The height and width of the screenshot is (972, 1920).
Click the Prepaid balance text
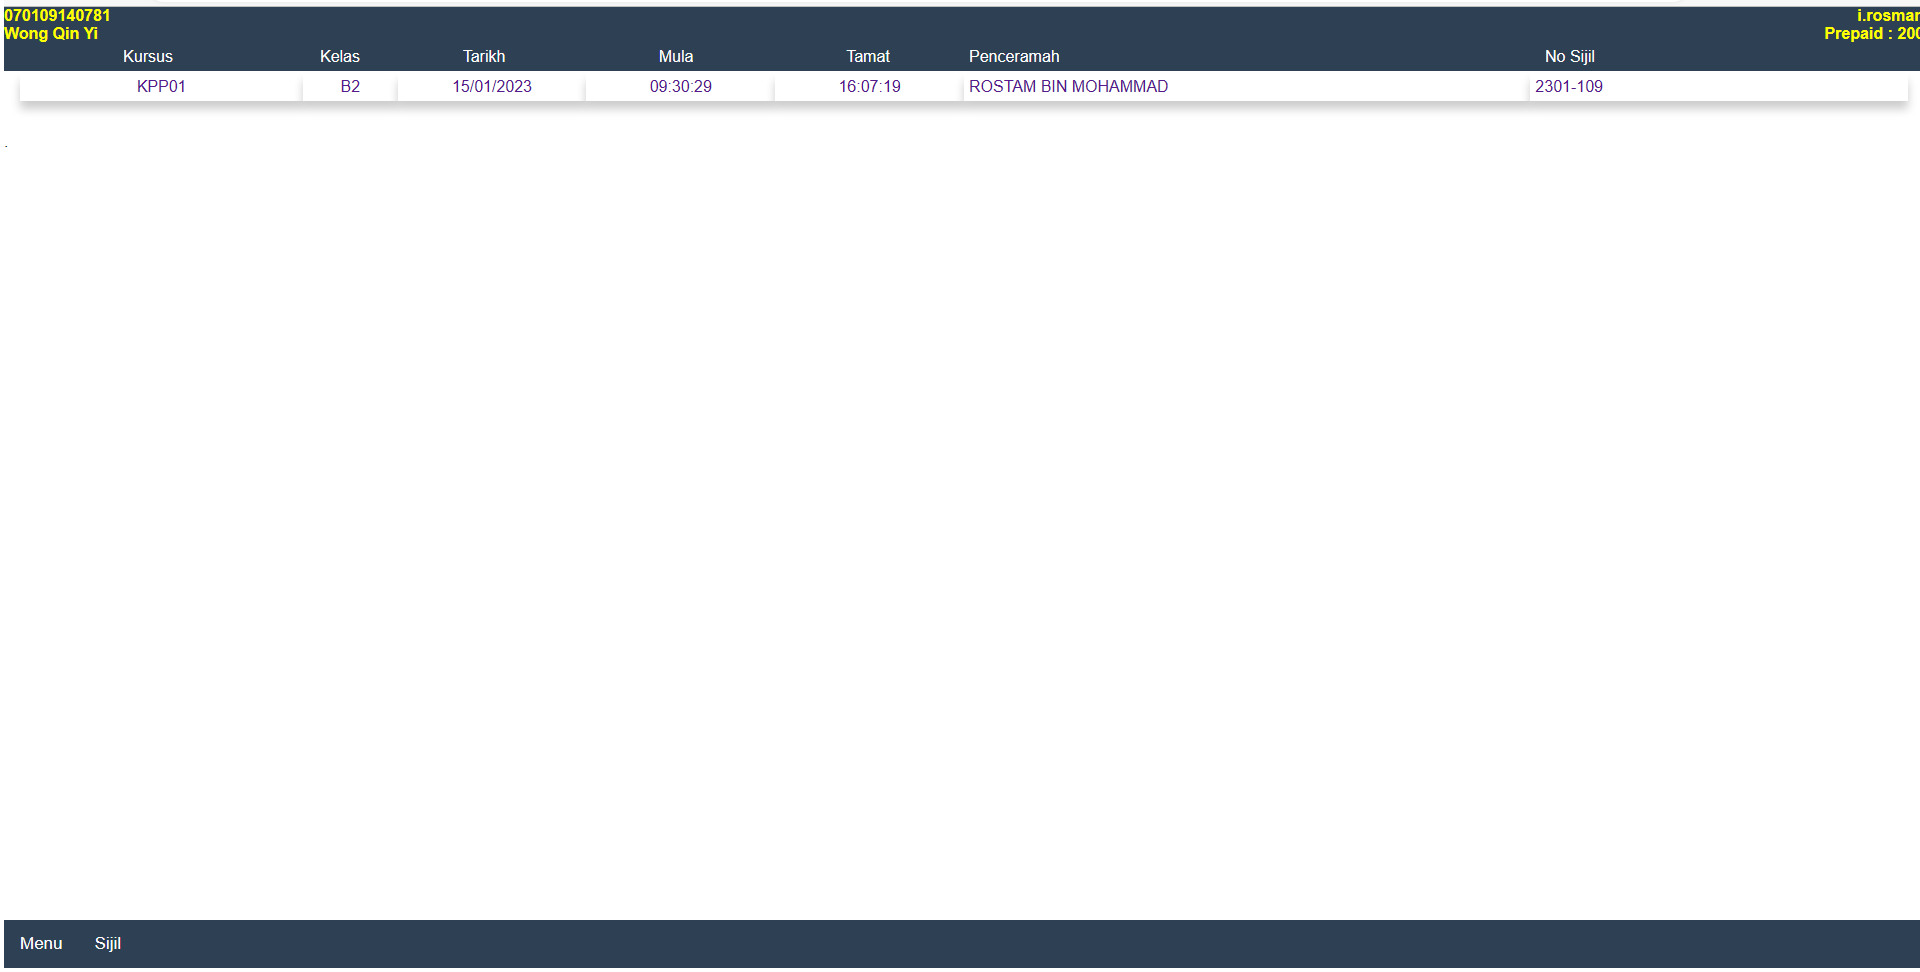(x=1871, y=33)
